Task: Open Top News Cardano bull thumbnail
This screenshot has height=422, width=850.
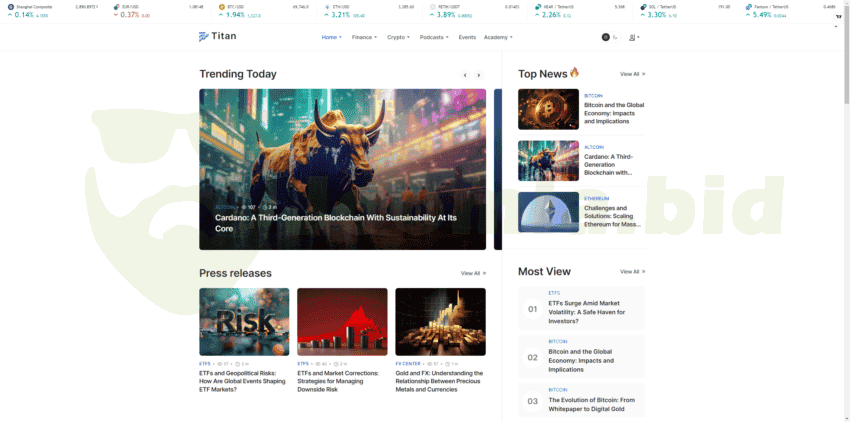Action: tap(548, 161)
